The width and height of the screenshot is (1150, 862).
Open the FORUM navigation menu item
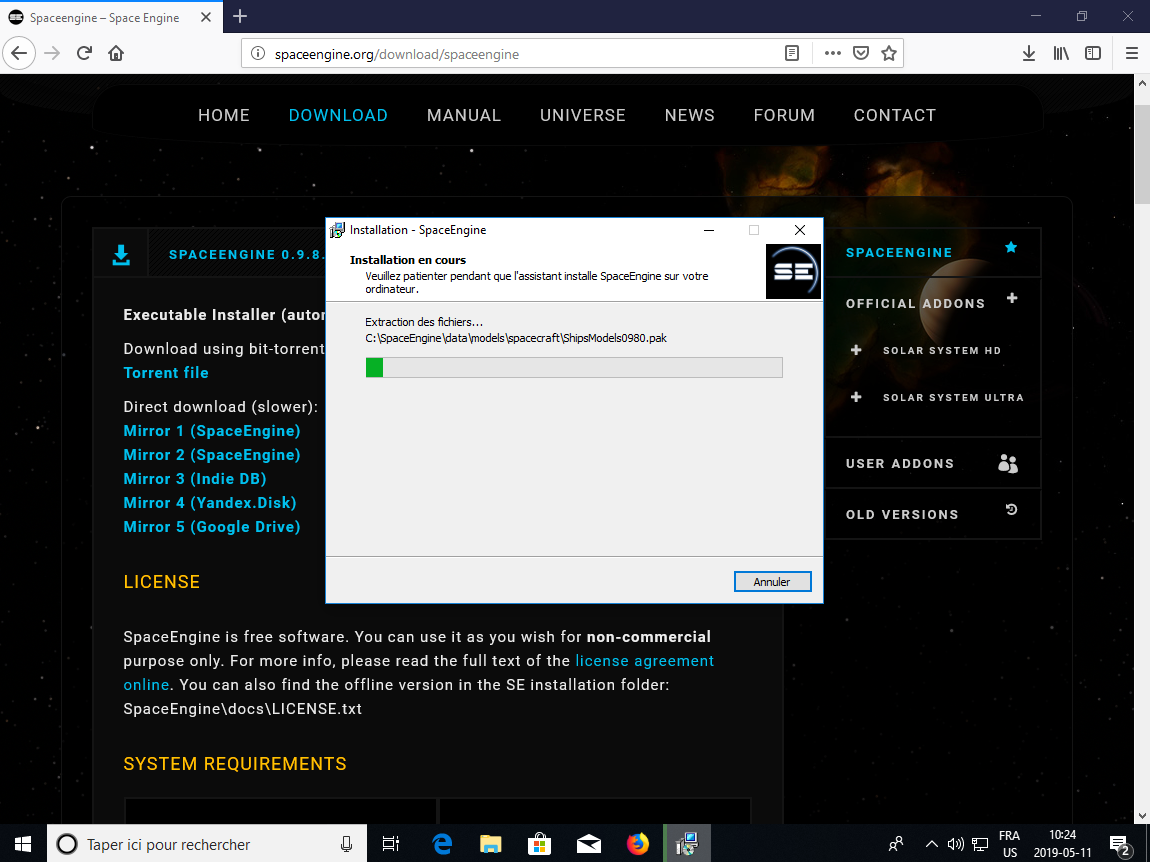(x=784, y=115)
